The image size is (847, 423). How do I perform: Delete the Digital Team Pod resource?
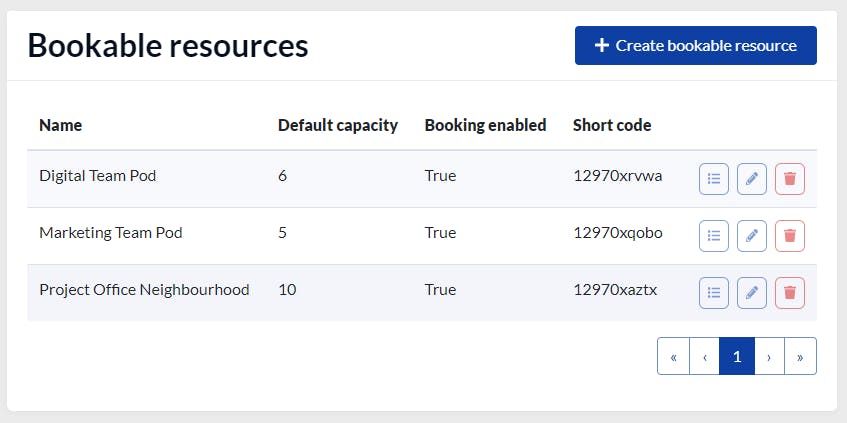tap(790, 179)
